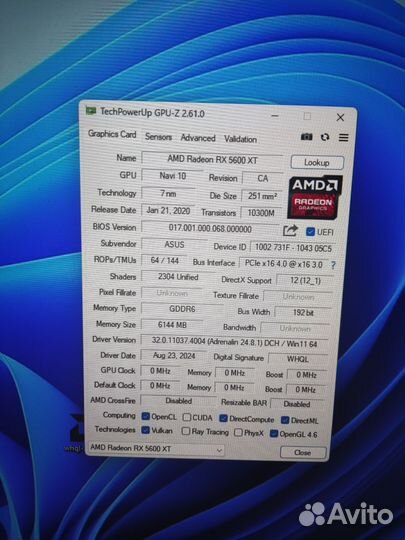405x540 pixels.
Task: Switch to the Advanced tab
Action: (x=198, y=138)
